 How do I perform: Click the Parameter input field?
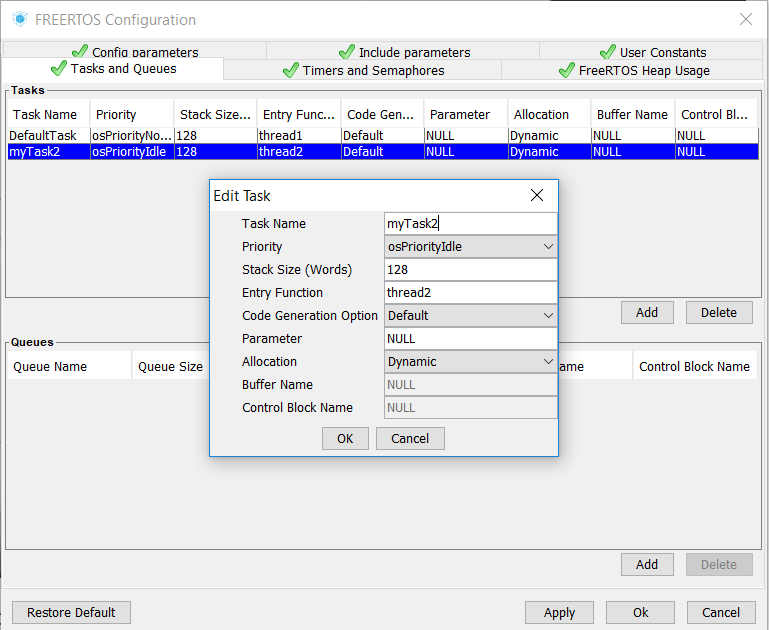coord(471,339)
